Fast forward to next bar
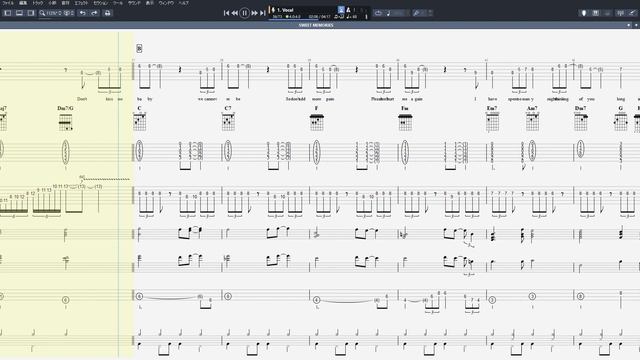Screen dimensions: 640x360 coord(254,13)
